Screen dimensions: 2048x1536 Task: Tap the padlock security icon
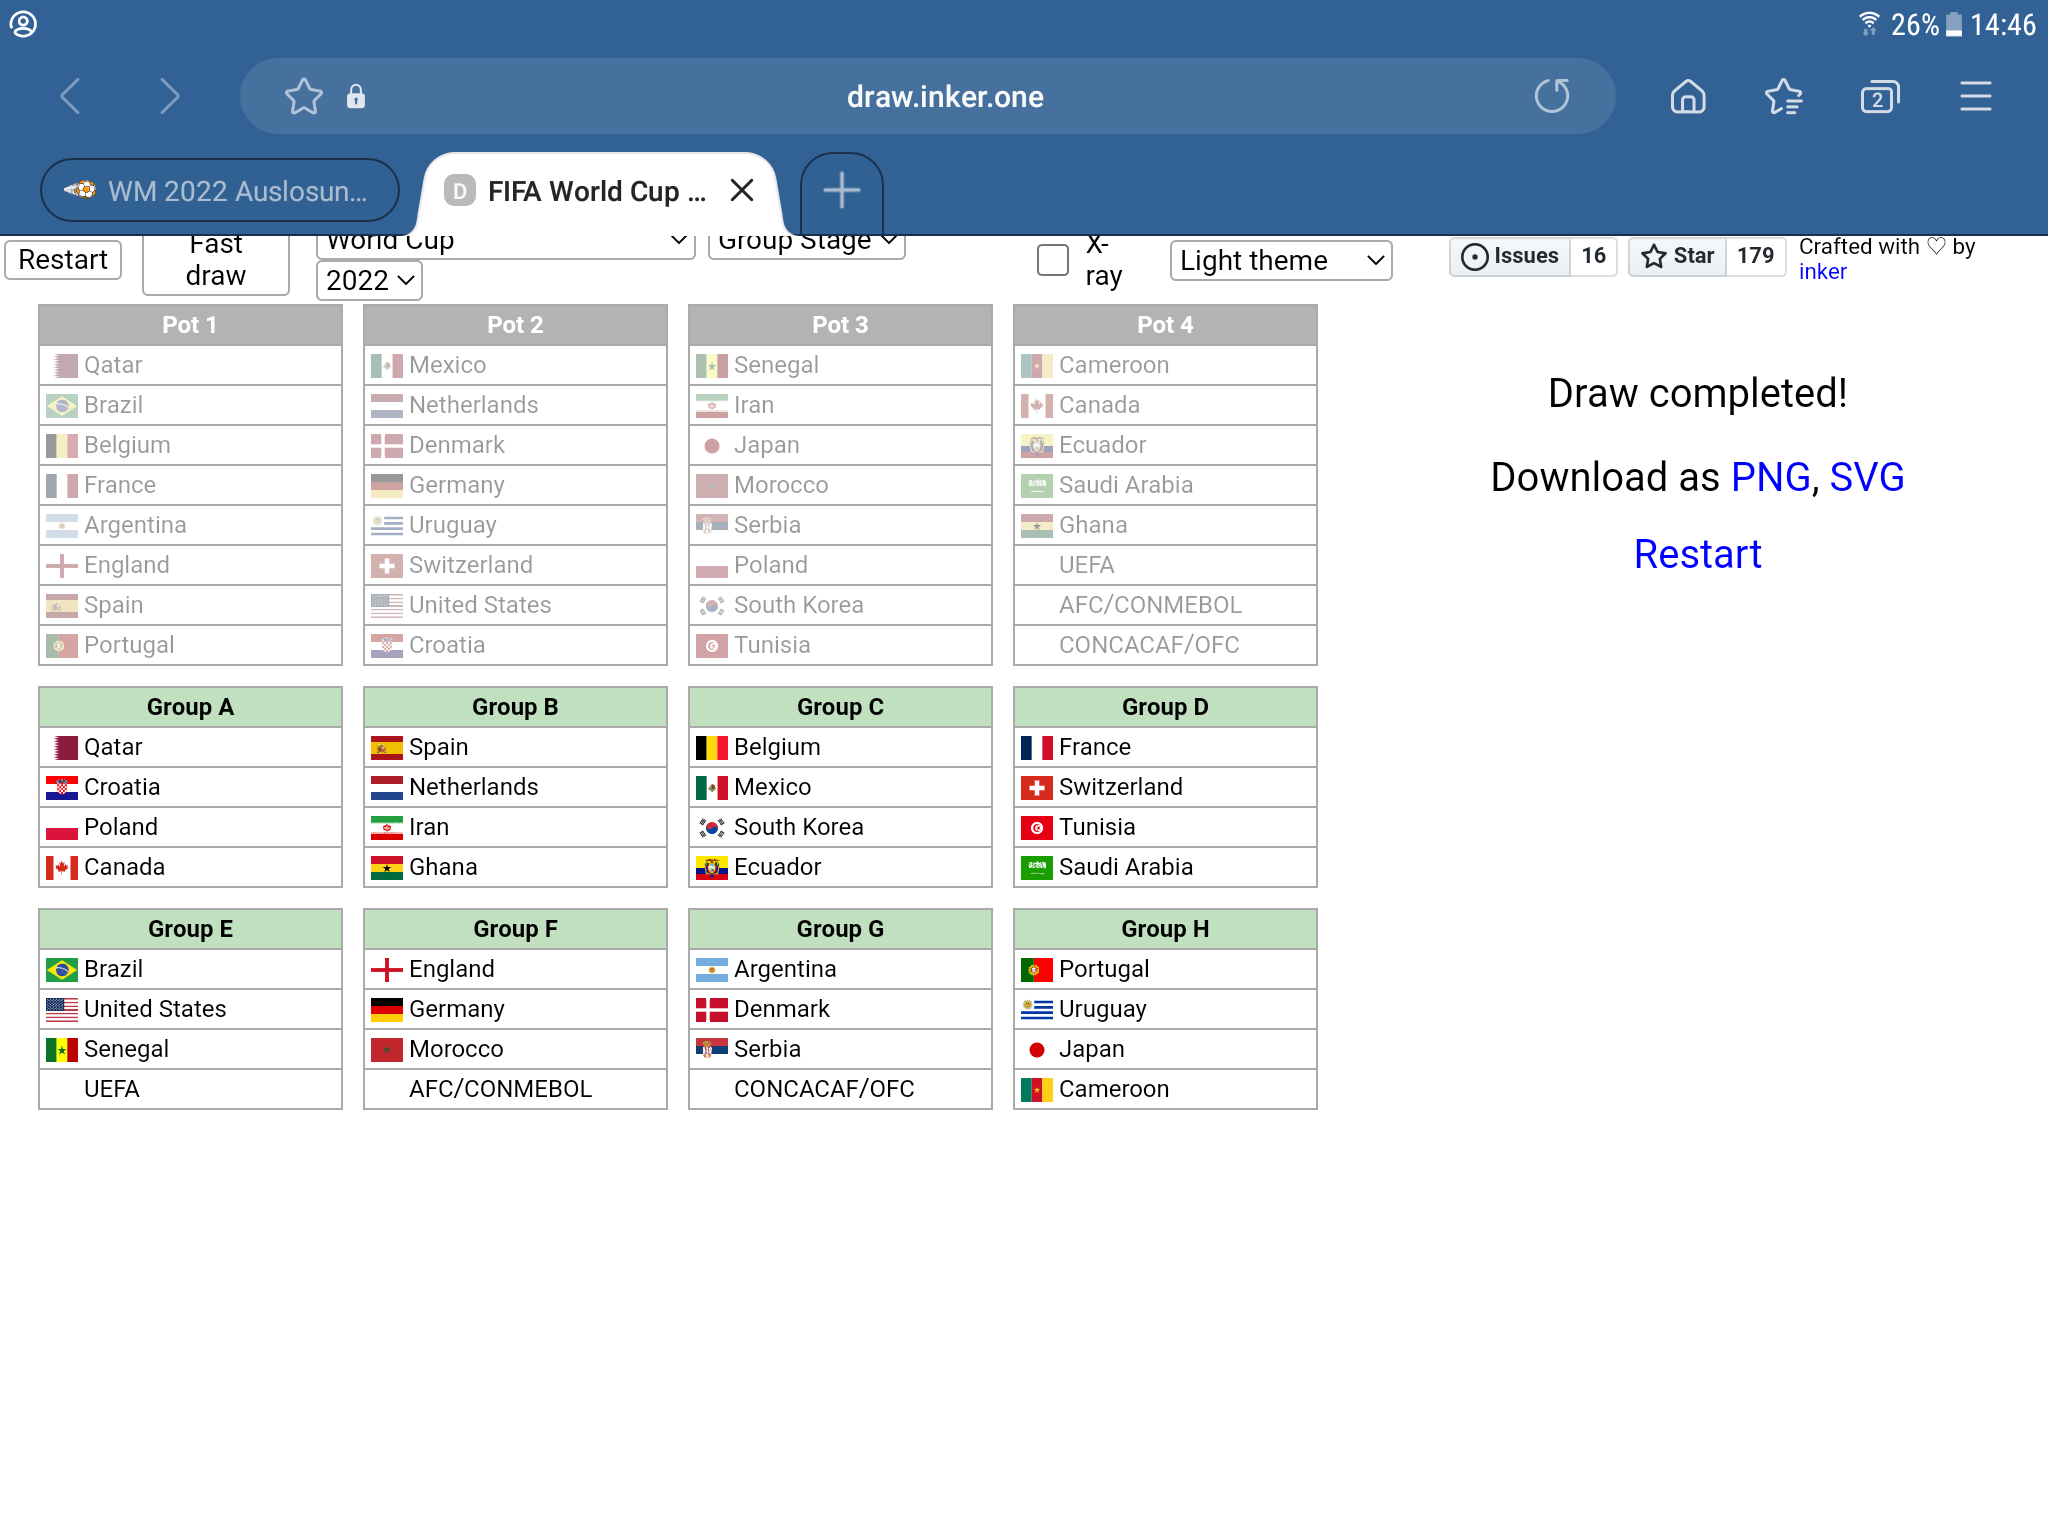355,97
